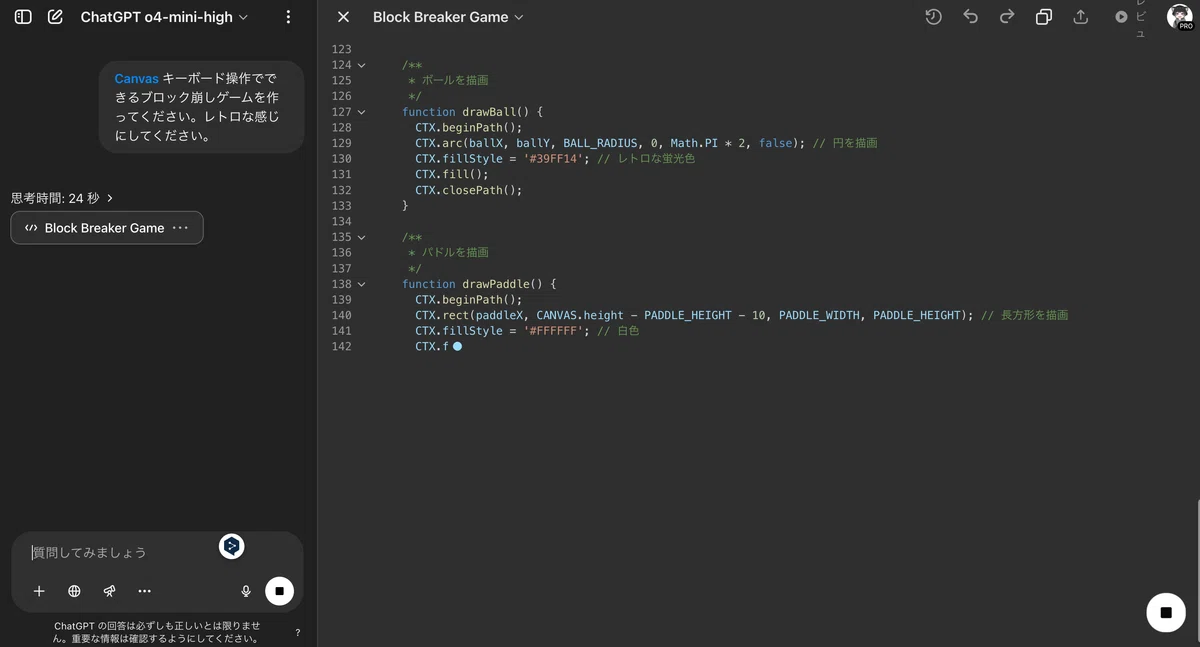Viewport: 1200px width, 647px height.
Task: Open options dots on Block Breaker Game chip
Action: [x=180, y=228]
